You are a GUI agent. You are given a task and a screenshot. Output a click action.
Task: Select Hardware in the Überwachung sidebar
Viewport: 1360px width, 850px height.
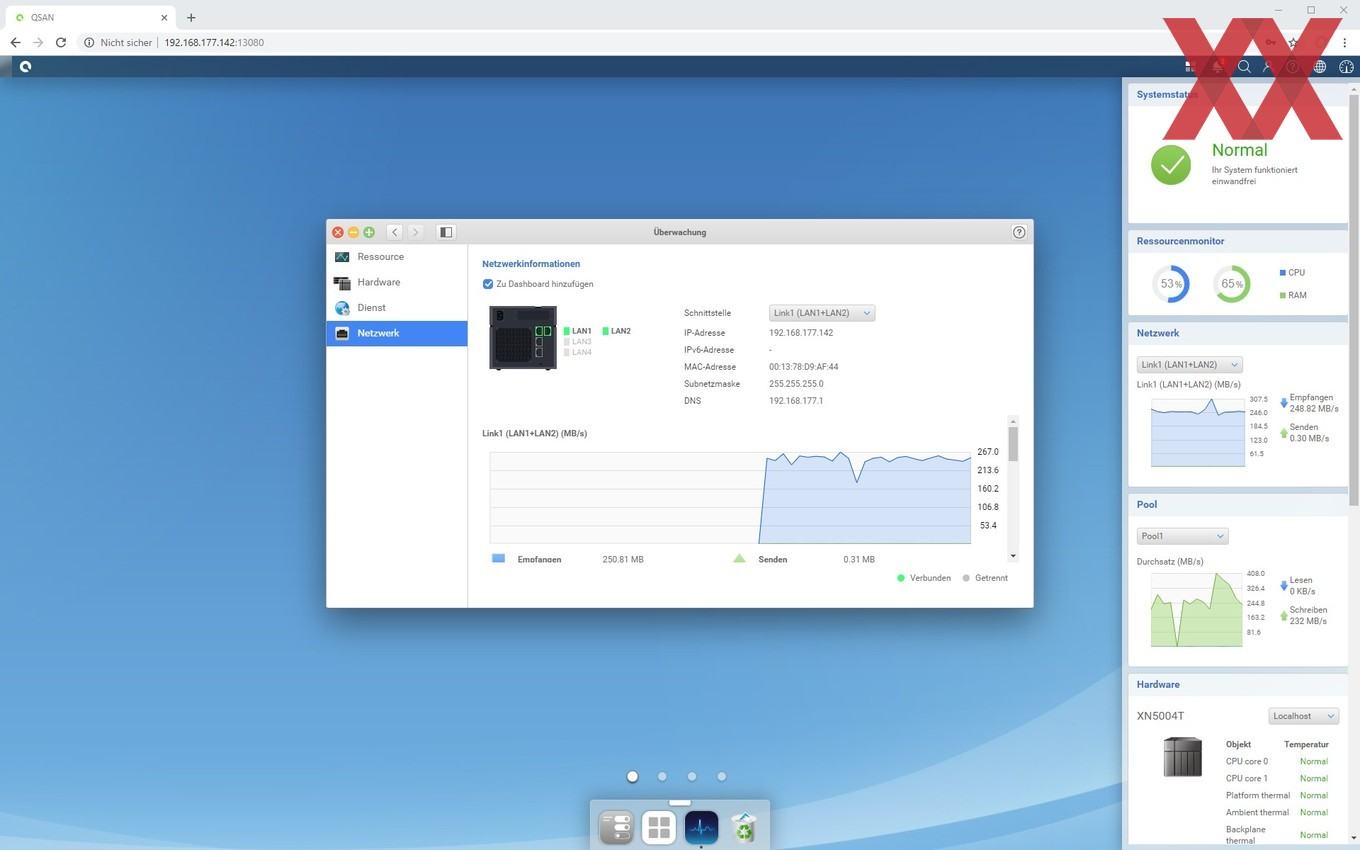(397, 282)
